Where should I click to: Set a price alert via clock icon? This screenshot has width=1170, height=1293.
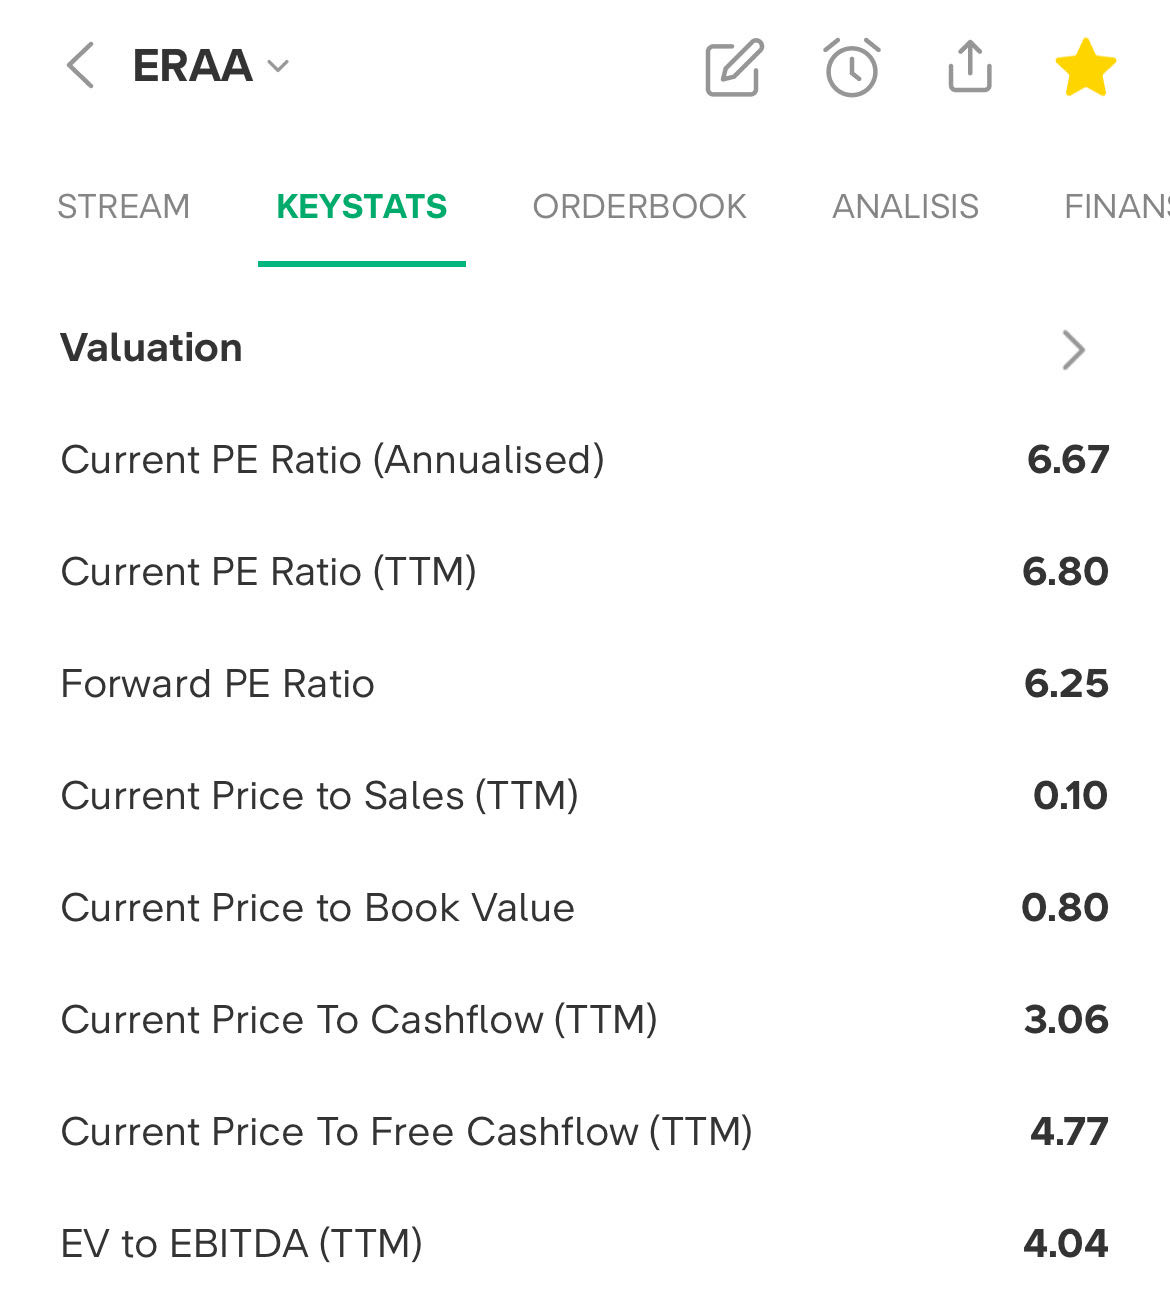tap(852, 68)
